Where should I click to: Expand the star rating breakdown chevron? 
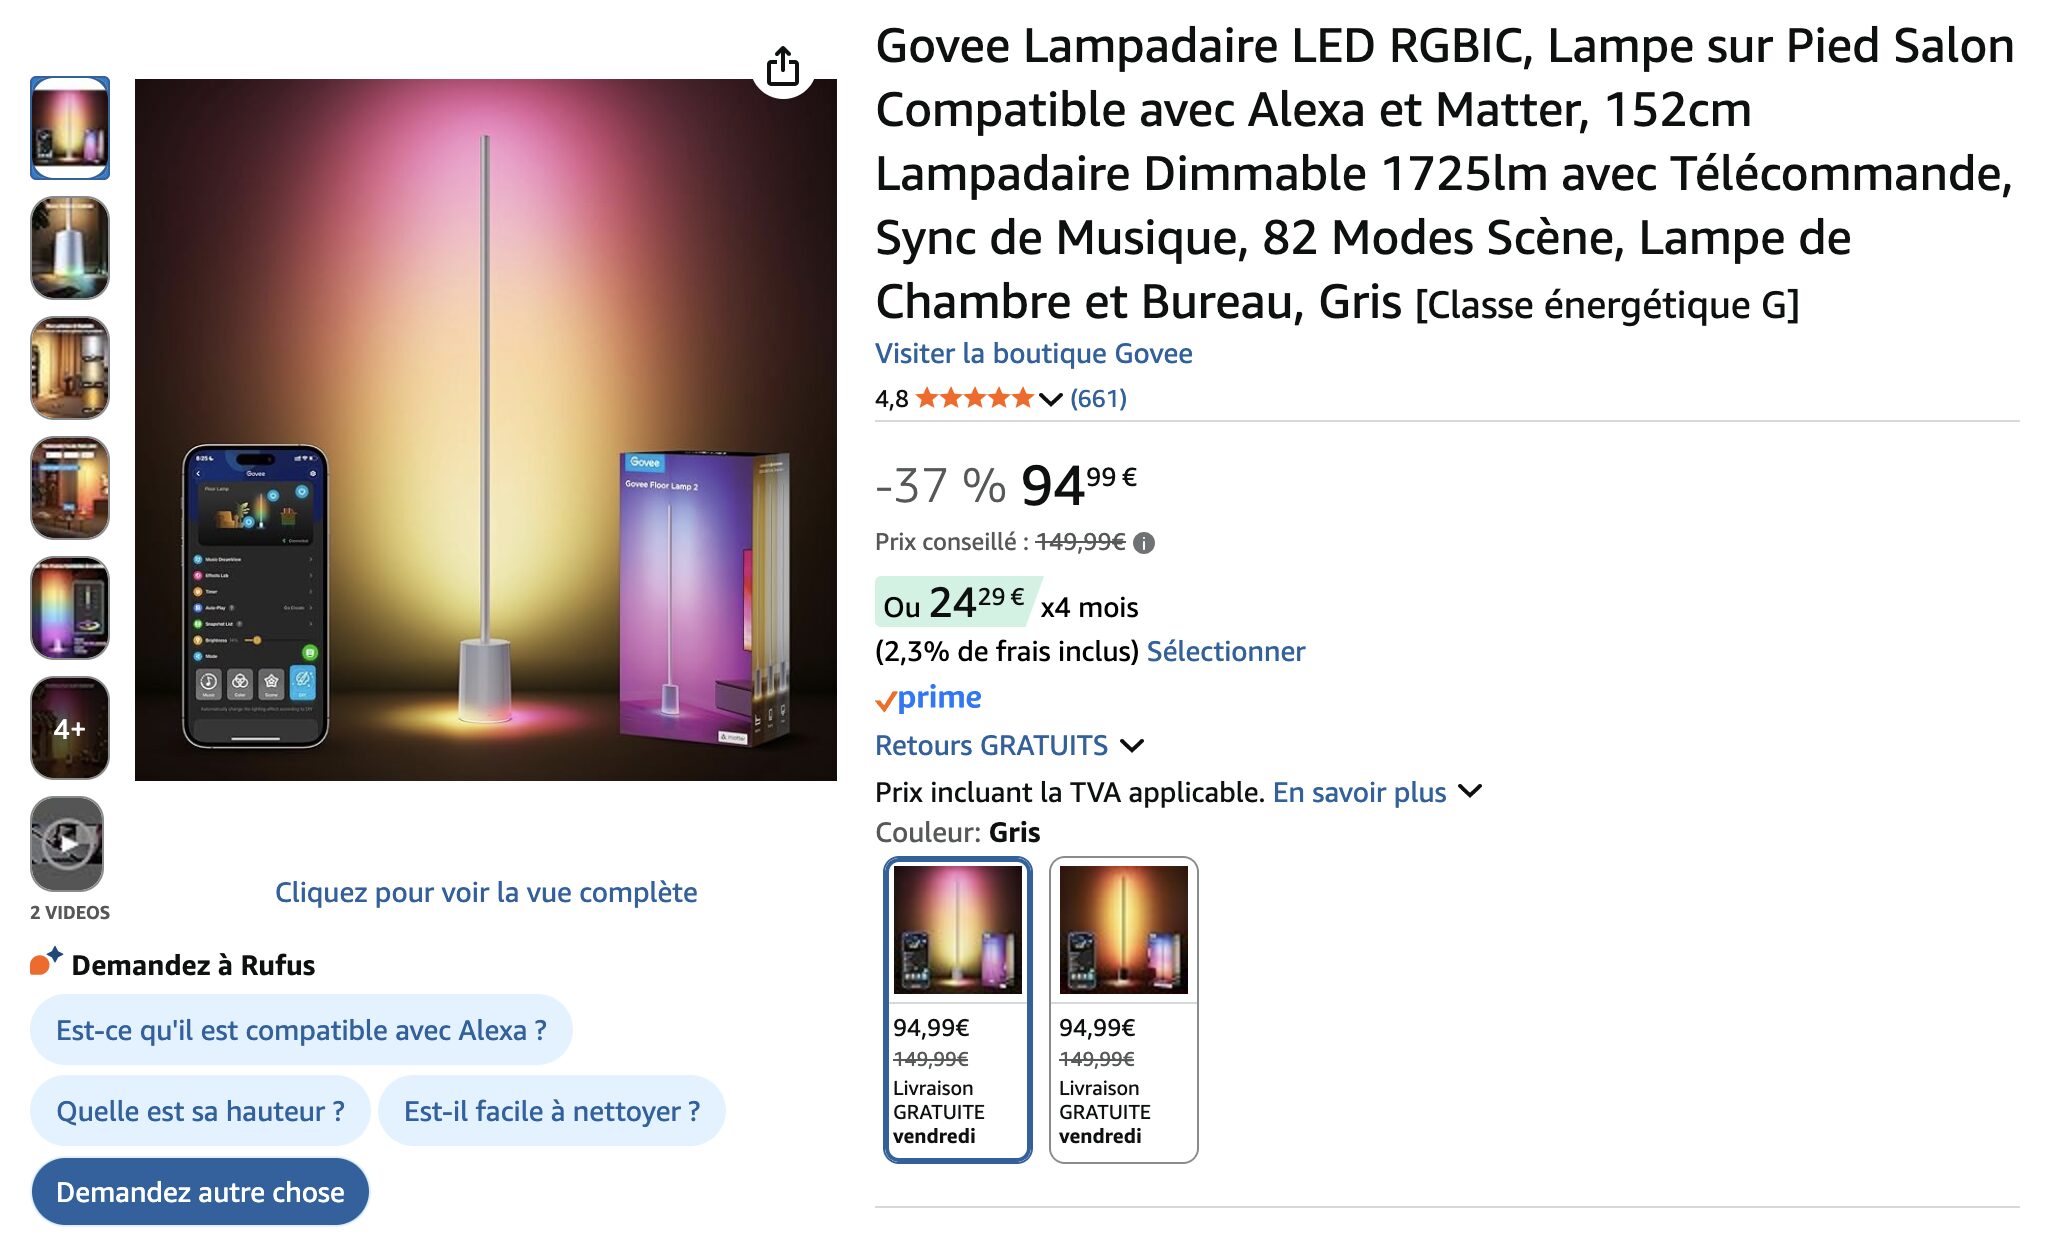pyautogui.click(x=1050, y=399)
